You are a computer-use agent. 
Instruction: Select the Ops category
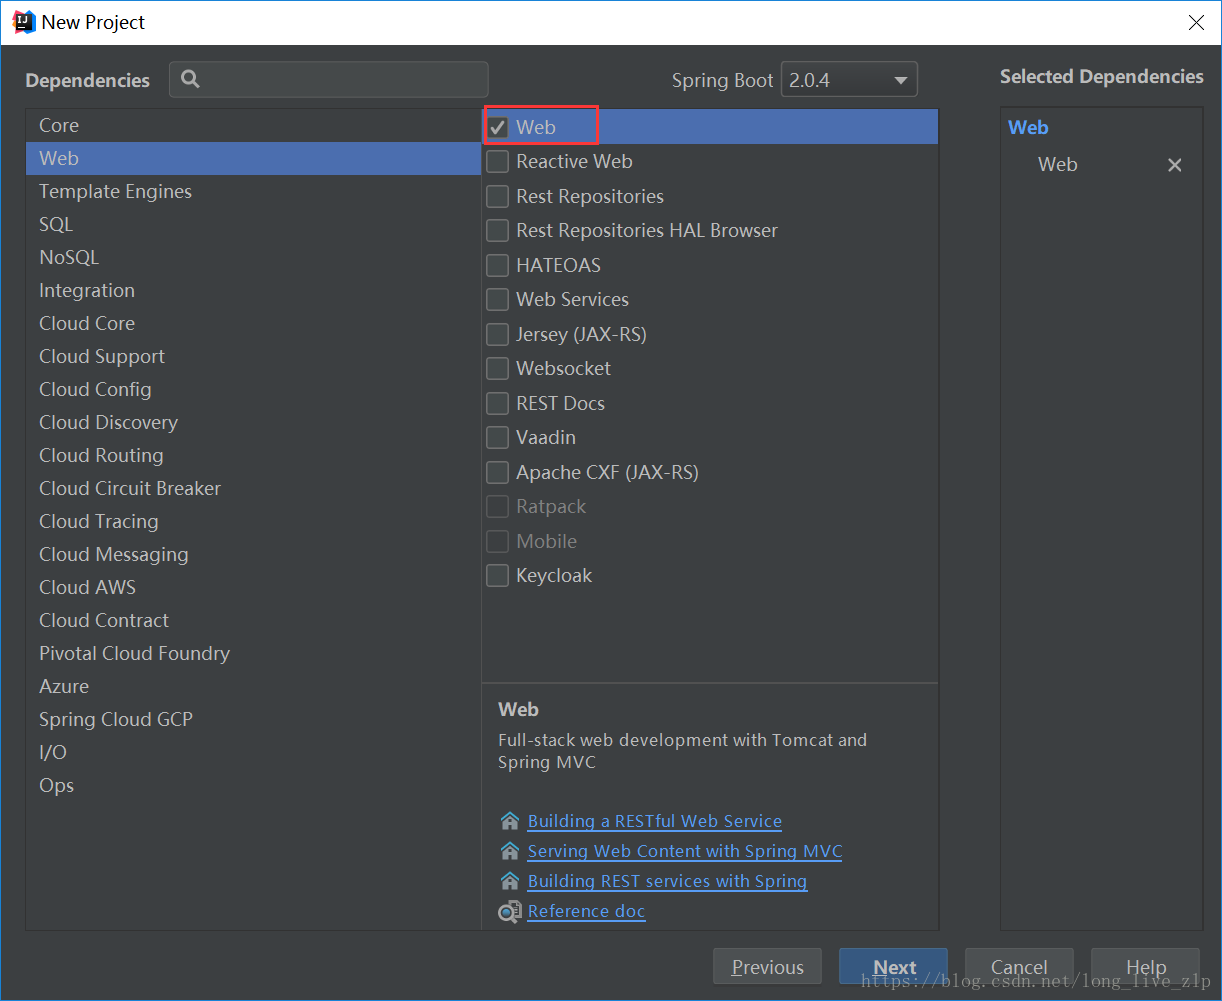tap(253, 785)
